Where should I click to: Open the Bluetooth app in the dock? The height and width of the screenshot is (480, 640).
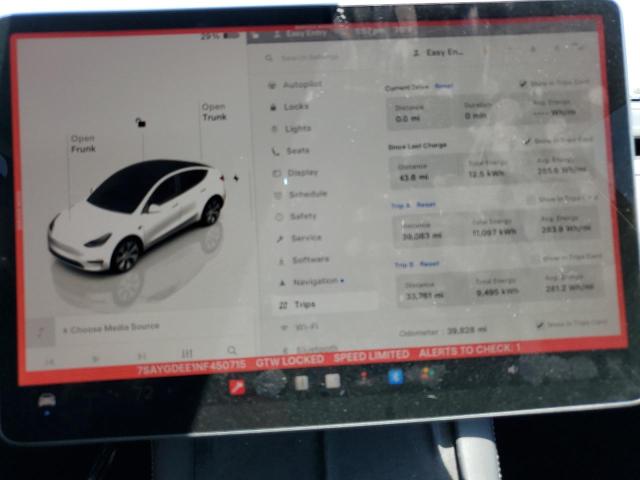click(395, 376)
